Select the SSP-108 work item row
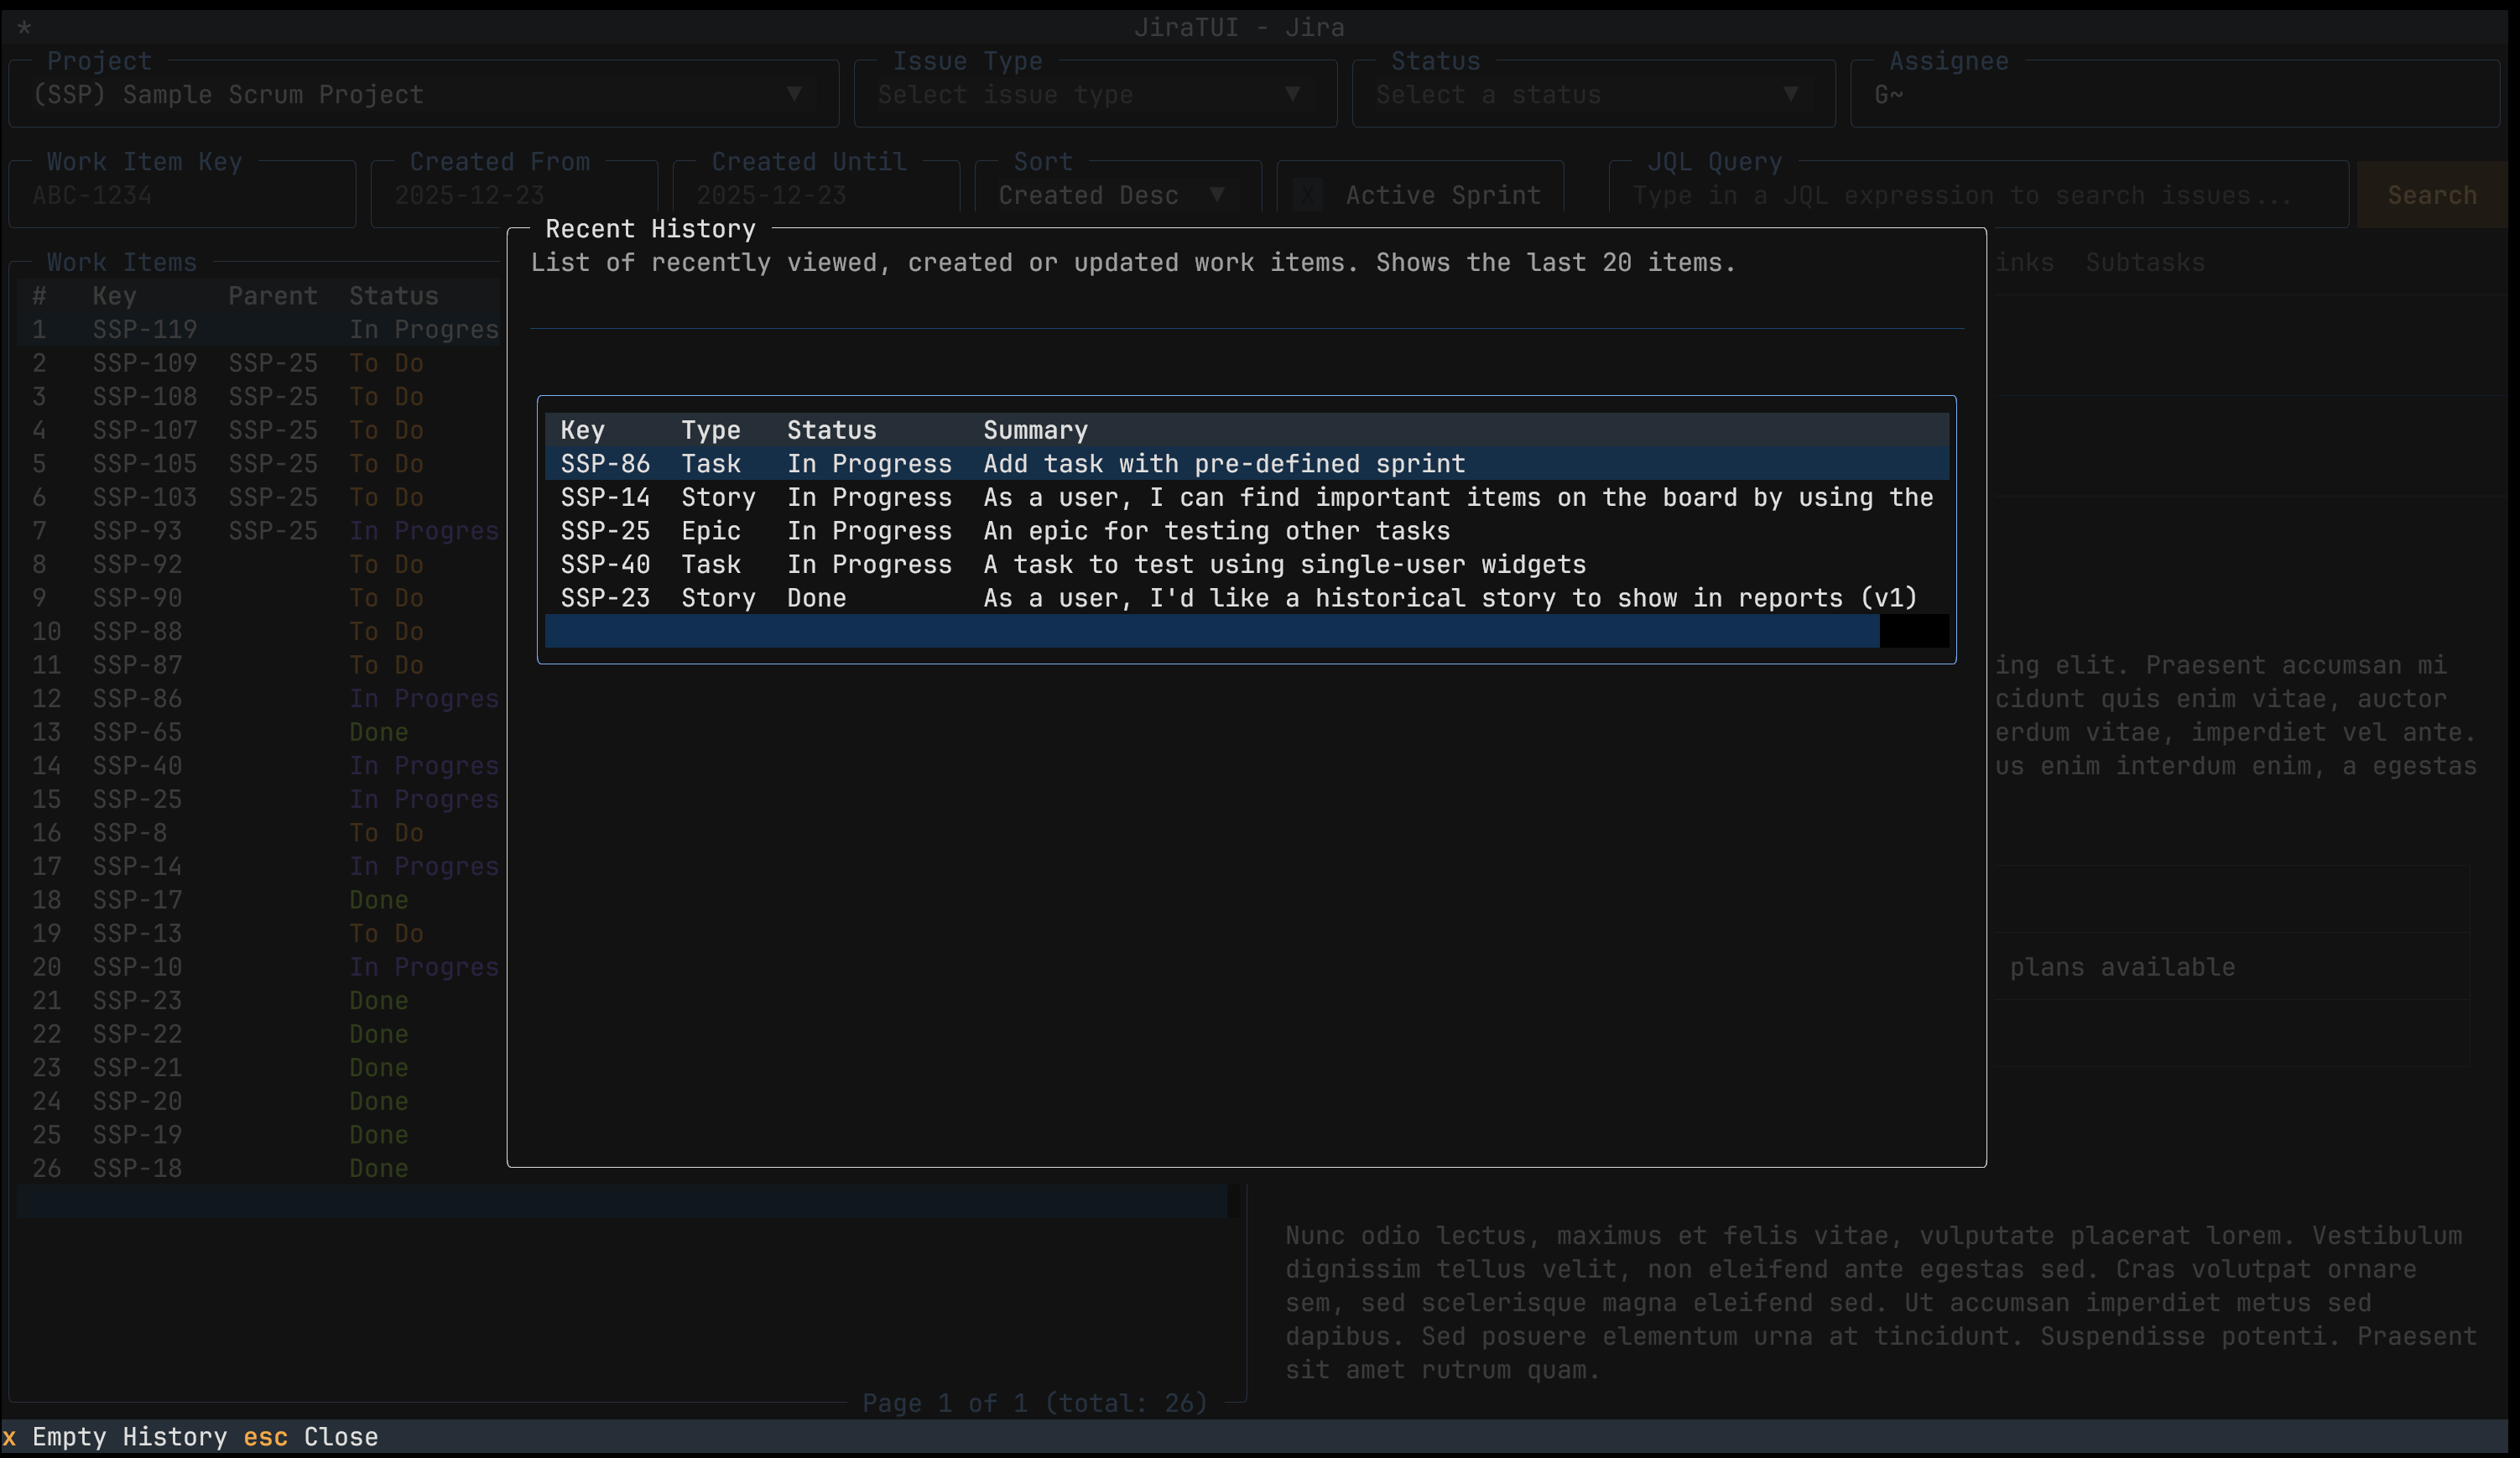The width and height of the screenshot is (2520, 1458). coord(258,396)
